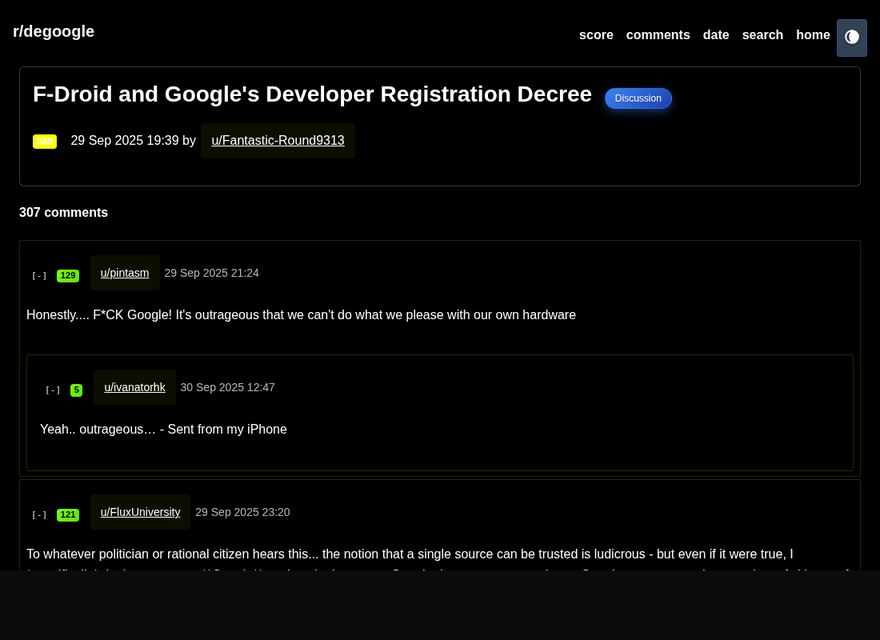Viewport: 880px width, 640px height.
Task: Click timestamp 30 Sep 2025 12:47
Action: (227, 387)
